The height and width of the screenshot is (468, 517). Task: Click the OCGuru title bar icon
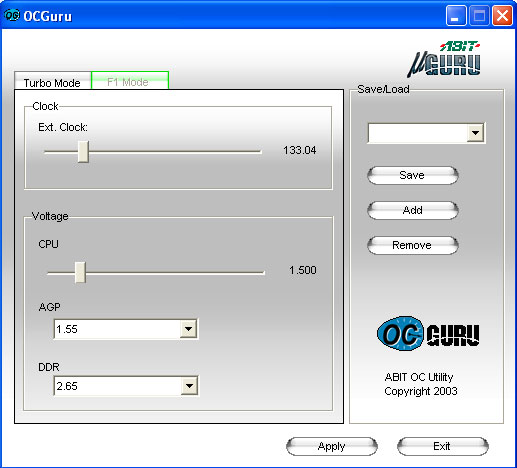(12, 15)
